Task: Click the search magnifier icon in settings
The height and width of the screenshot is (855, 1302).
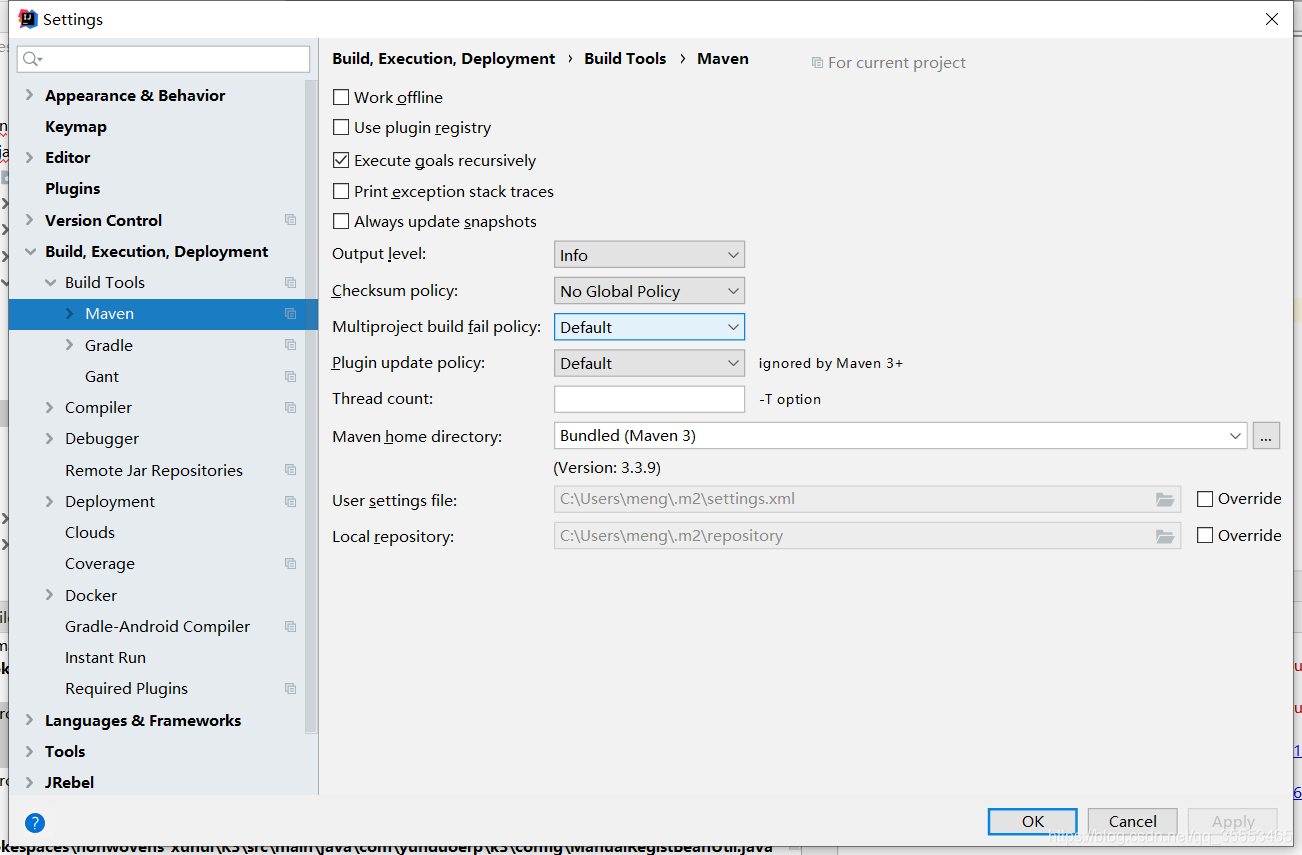Action: tap(31, 59)
